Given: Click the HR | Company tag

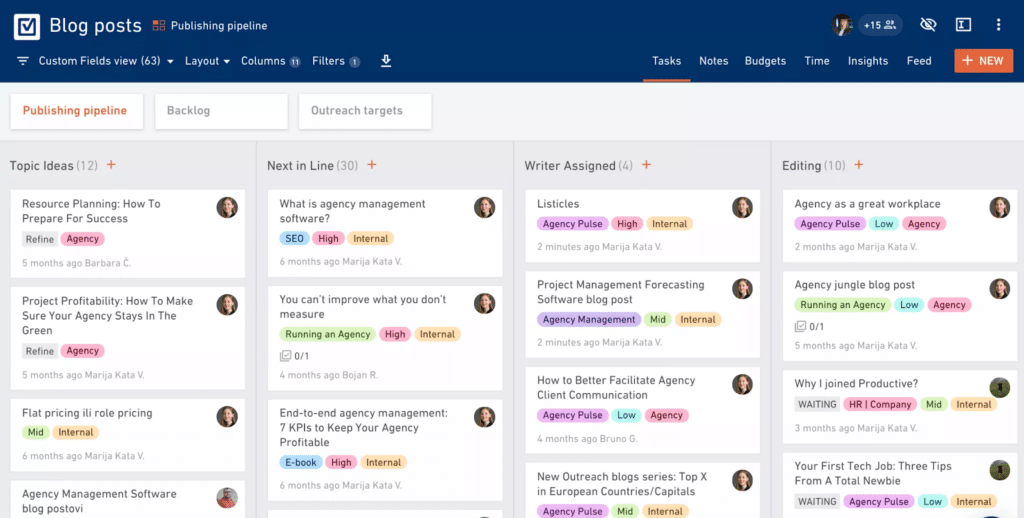Looking at the screenshot, I should point(880,404).
